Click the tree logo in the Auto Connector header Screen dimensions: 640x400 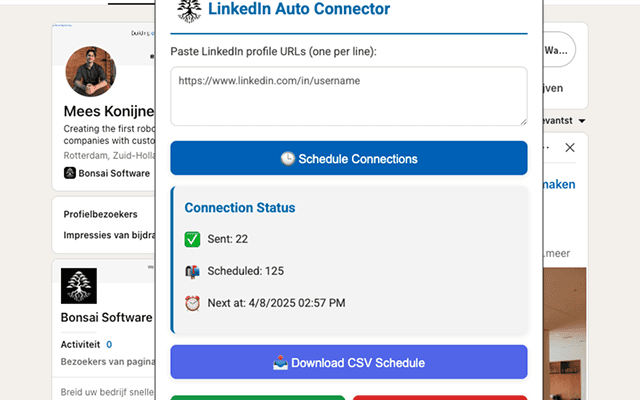pyautogui.click(x=189, y=11)
